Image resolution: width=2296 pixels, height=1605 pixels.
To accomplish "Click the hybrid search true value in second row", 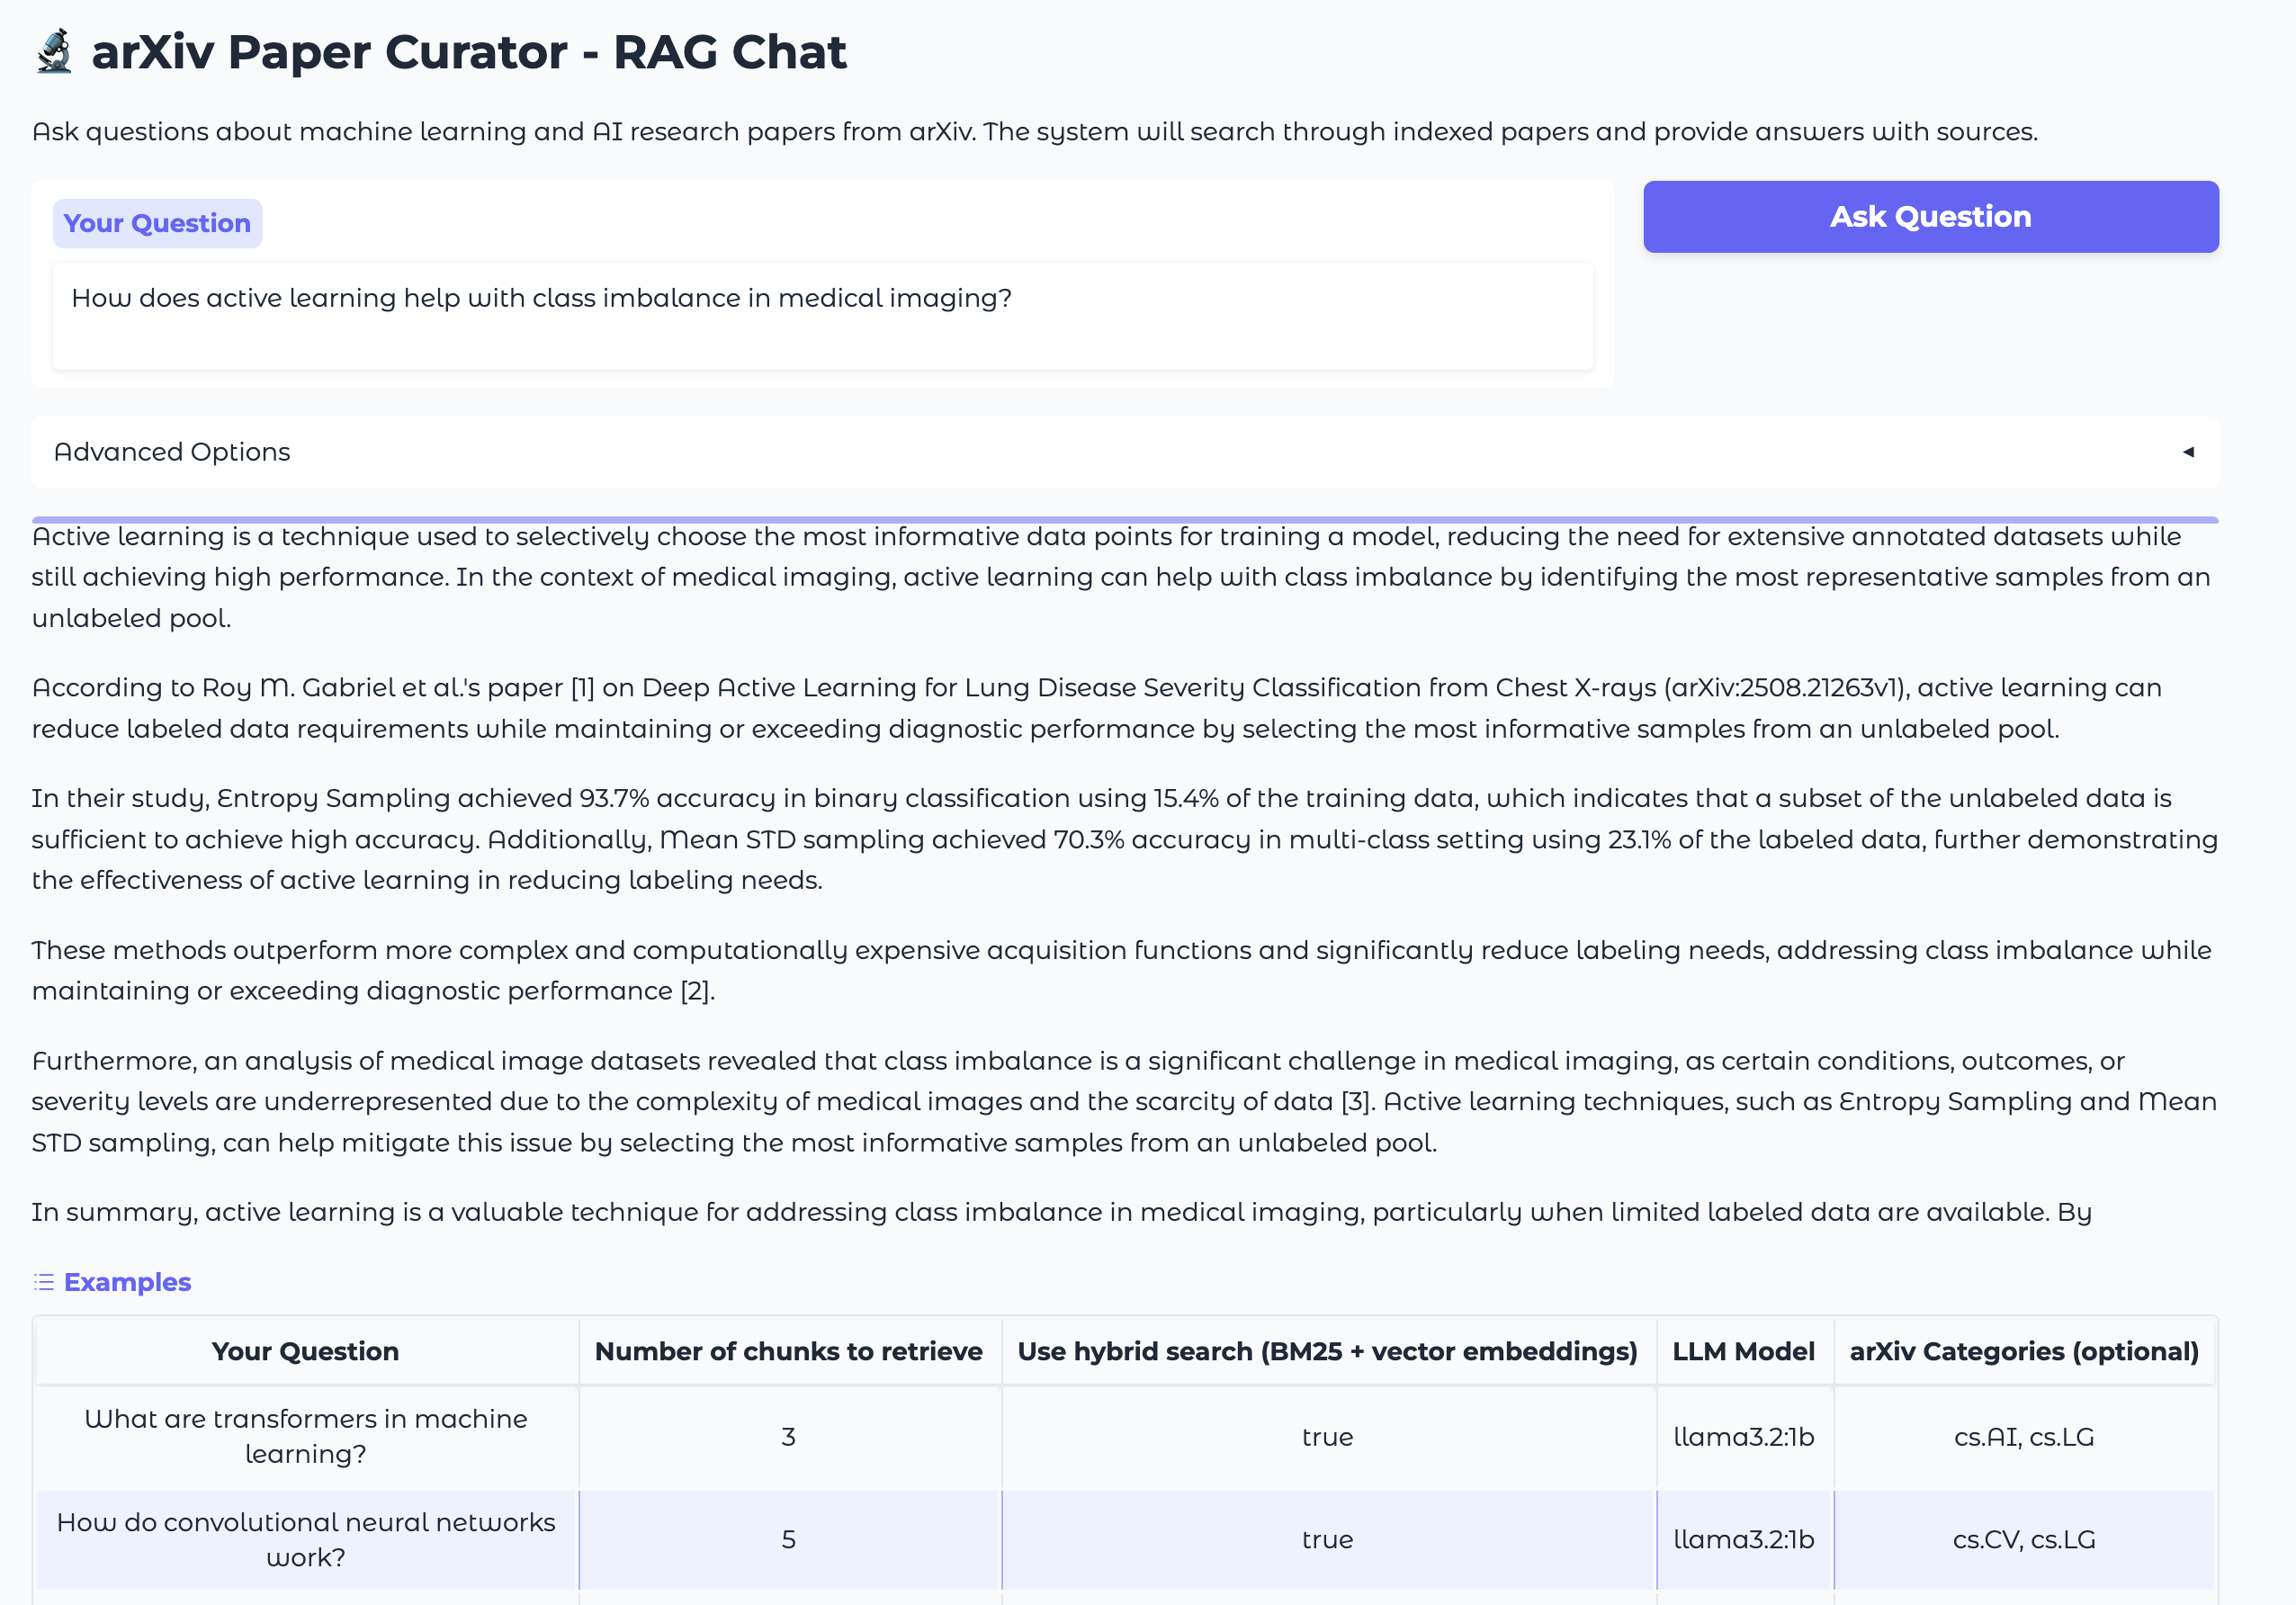I will pyautogui.click(x=1327, y=1540).
